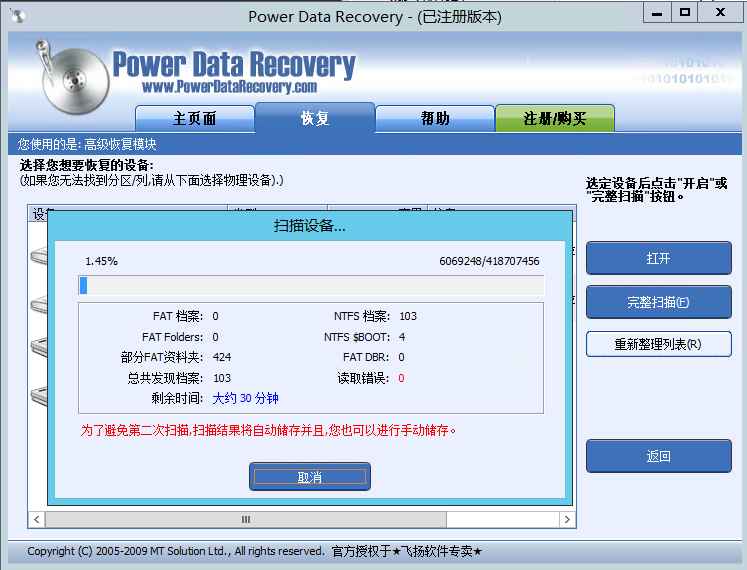Switch to the 恢复 tab
Viewport: 747px width, 570px height.
point(314,118)
